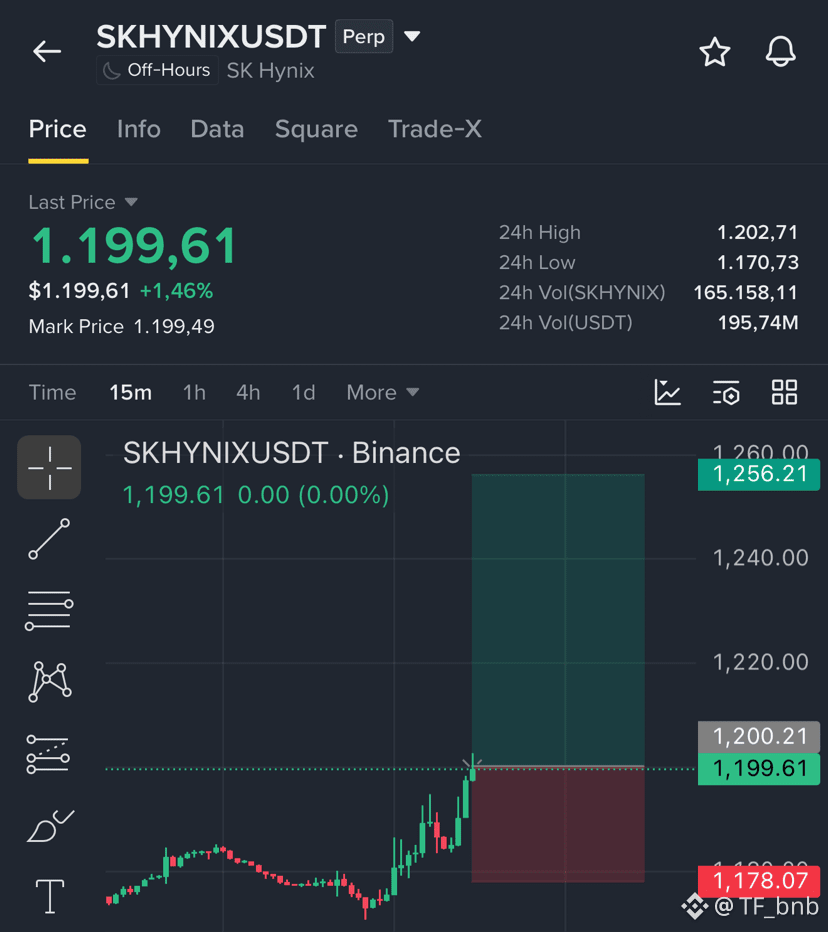Select the XABCD pattern tool
This screenshot has height=932, width=828.
(50, 681)
